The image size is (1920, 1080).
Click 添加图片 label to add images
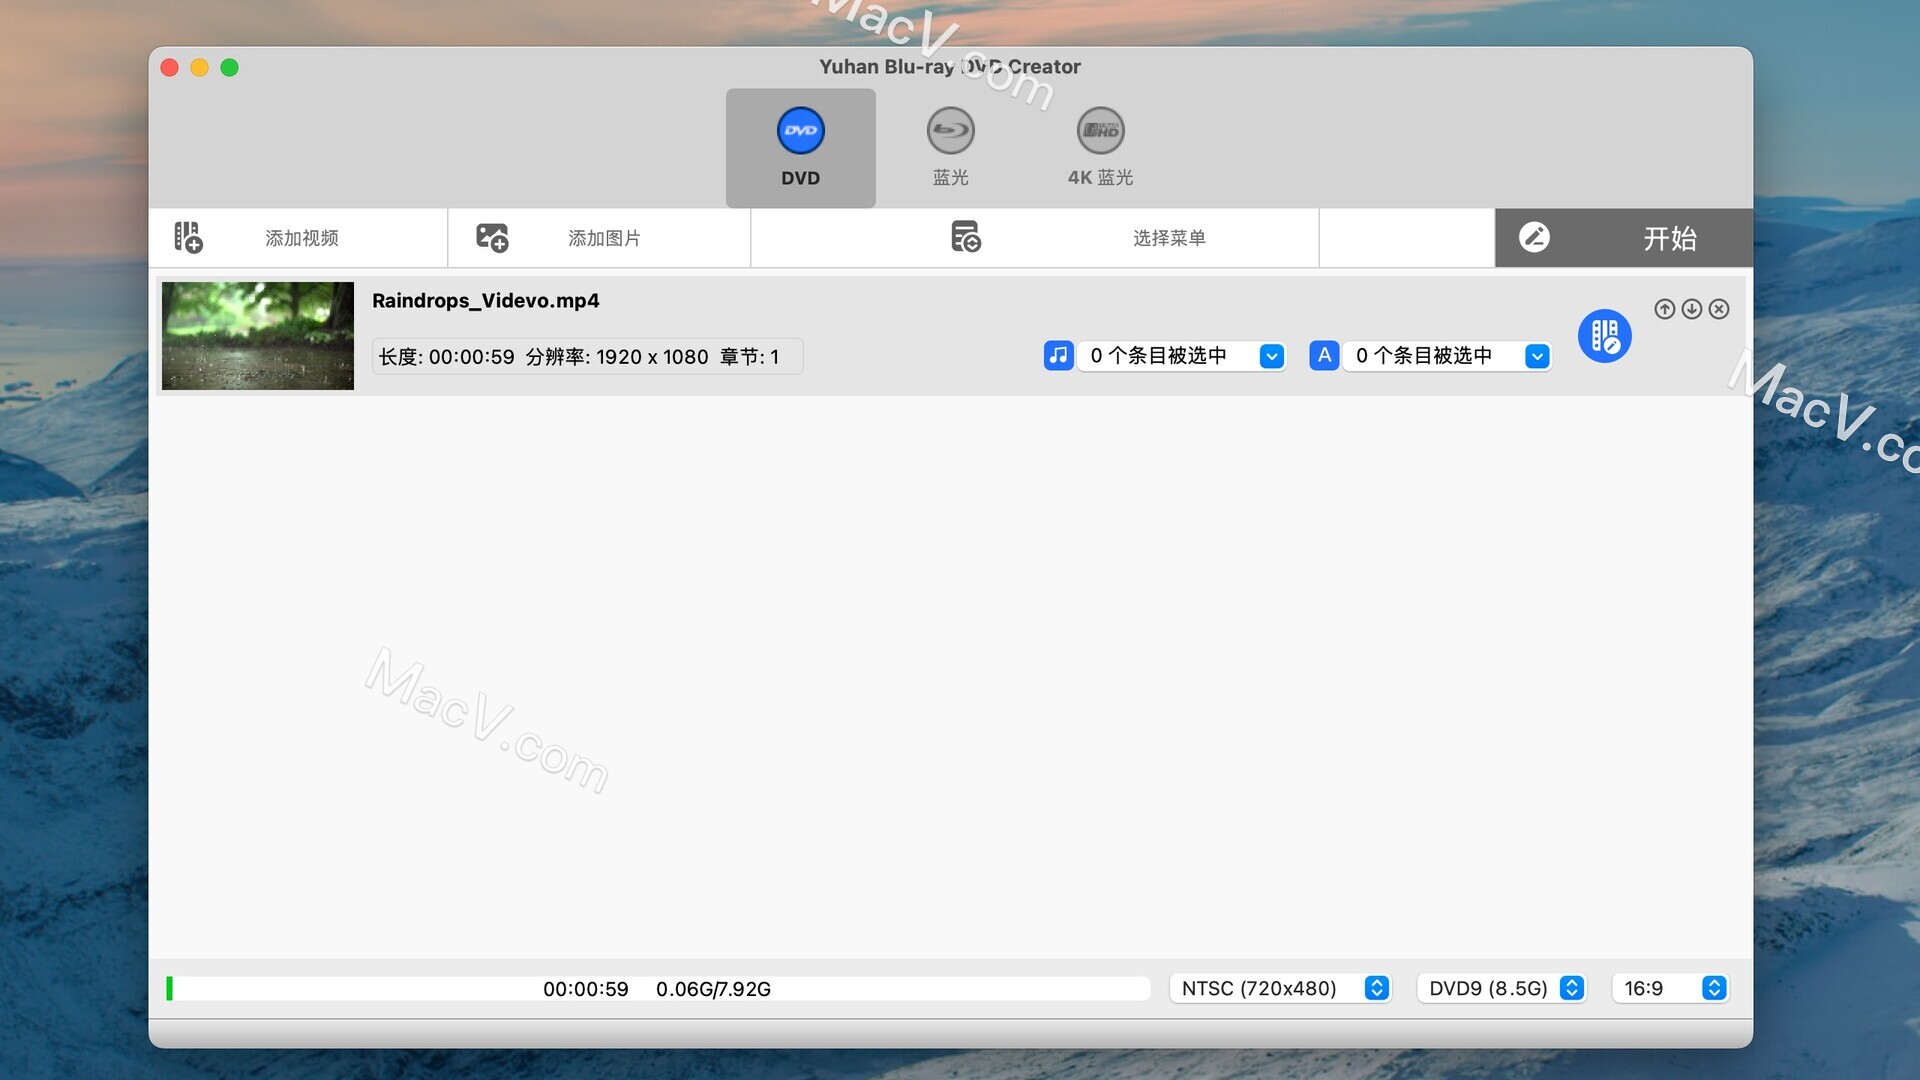click(x=604, y=238)
